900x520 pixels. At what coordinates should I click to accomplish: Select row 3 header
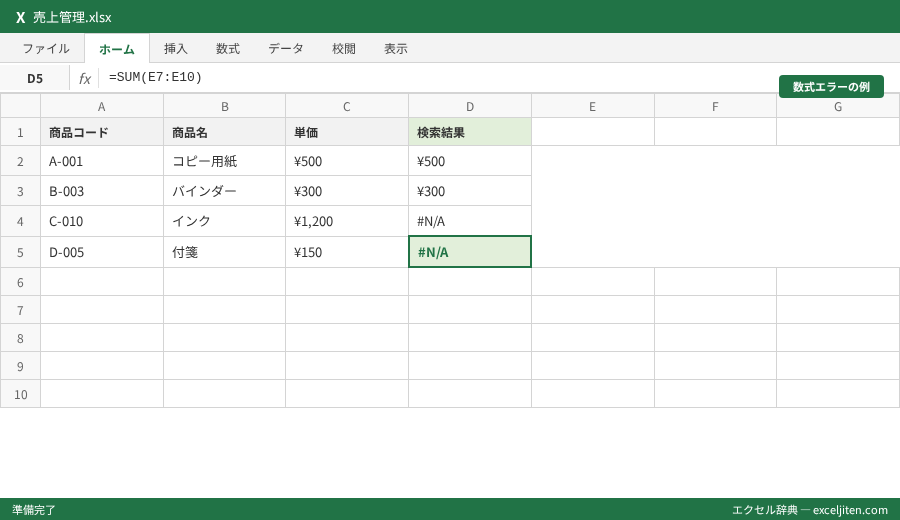coord(21,191)
